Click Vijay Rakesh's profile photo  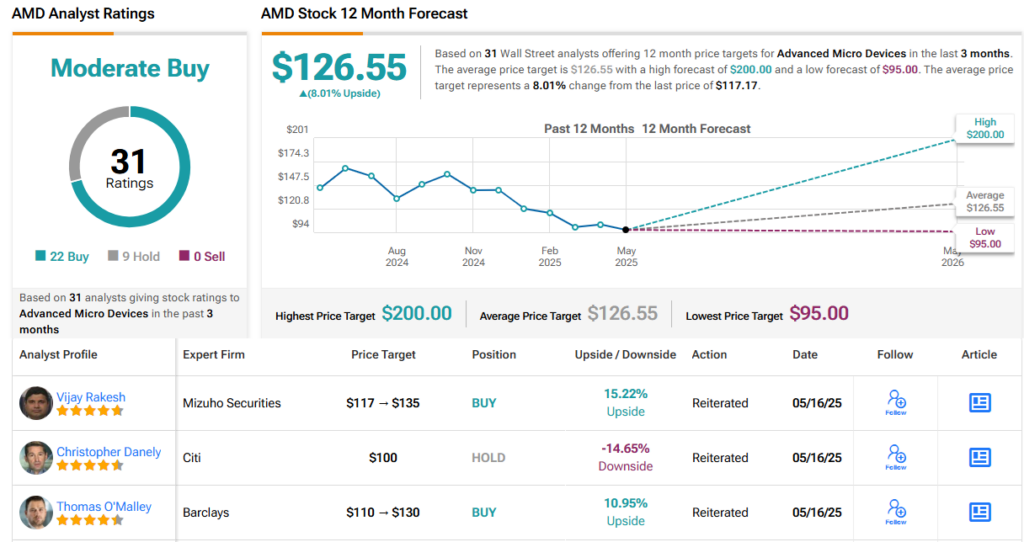point(36,403)
